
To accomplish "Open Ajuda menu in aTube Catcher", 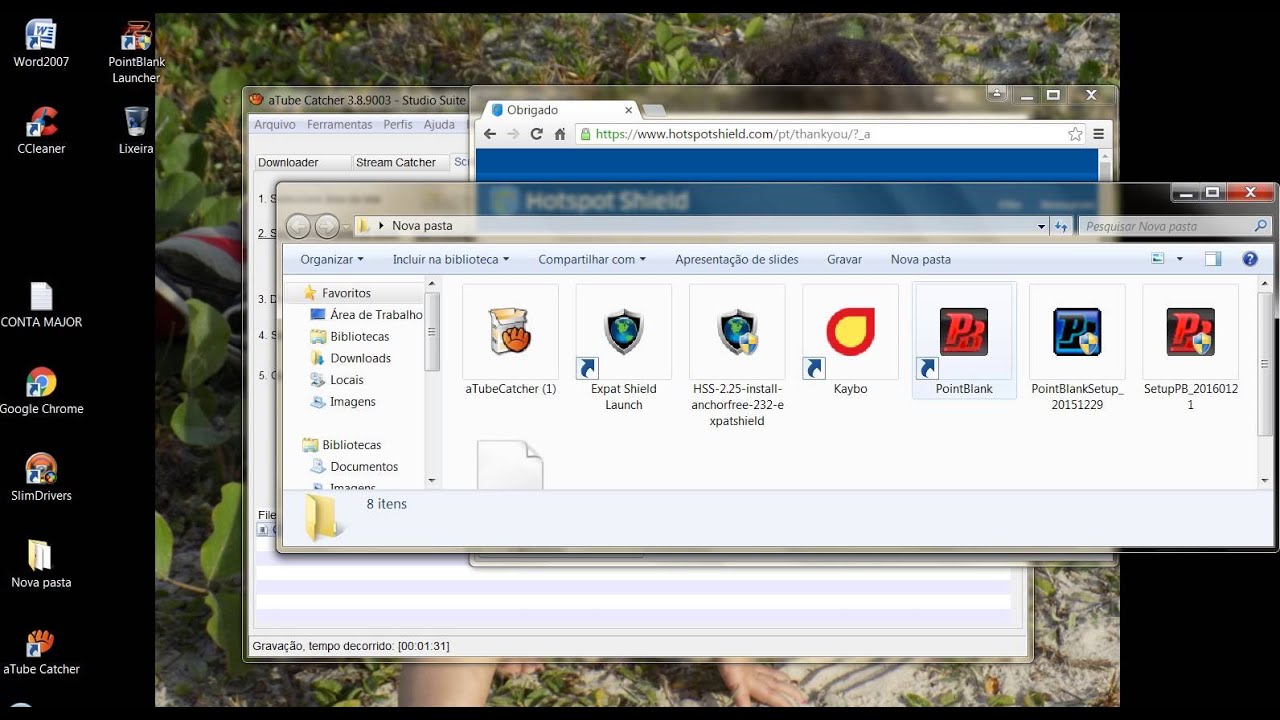I will tap(439, 125).
